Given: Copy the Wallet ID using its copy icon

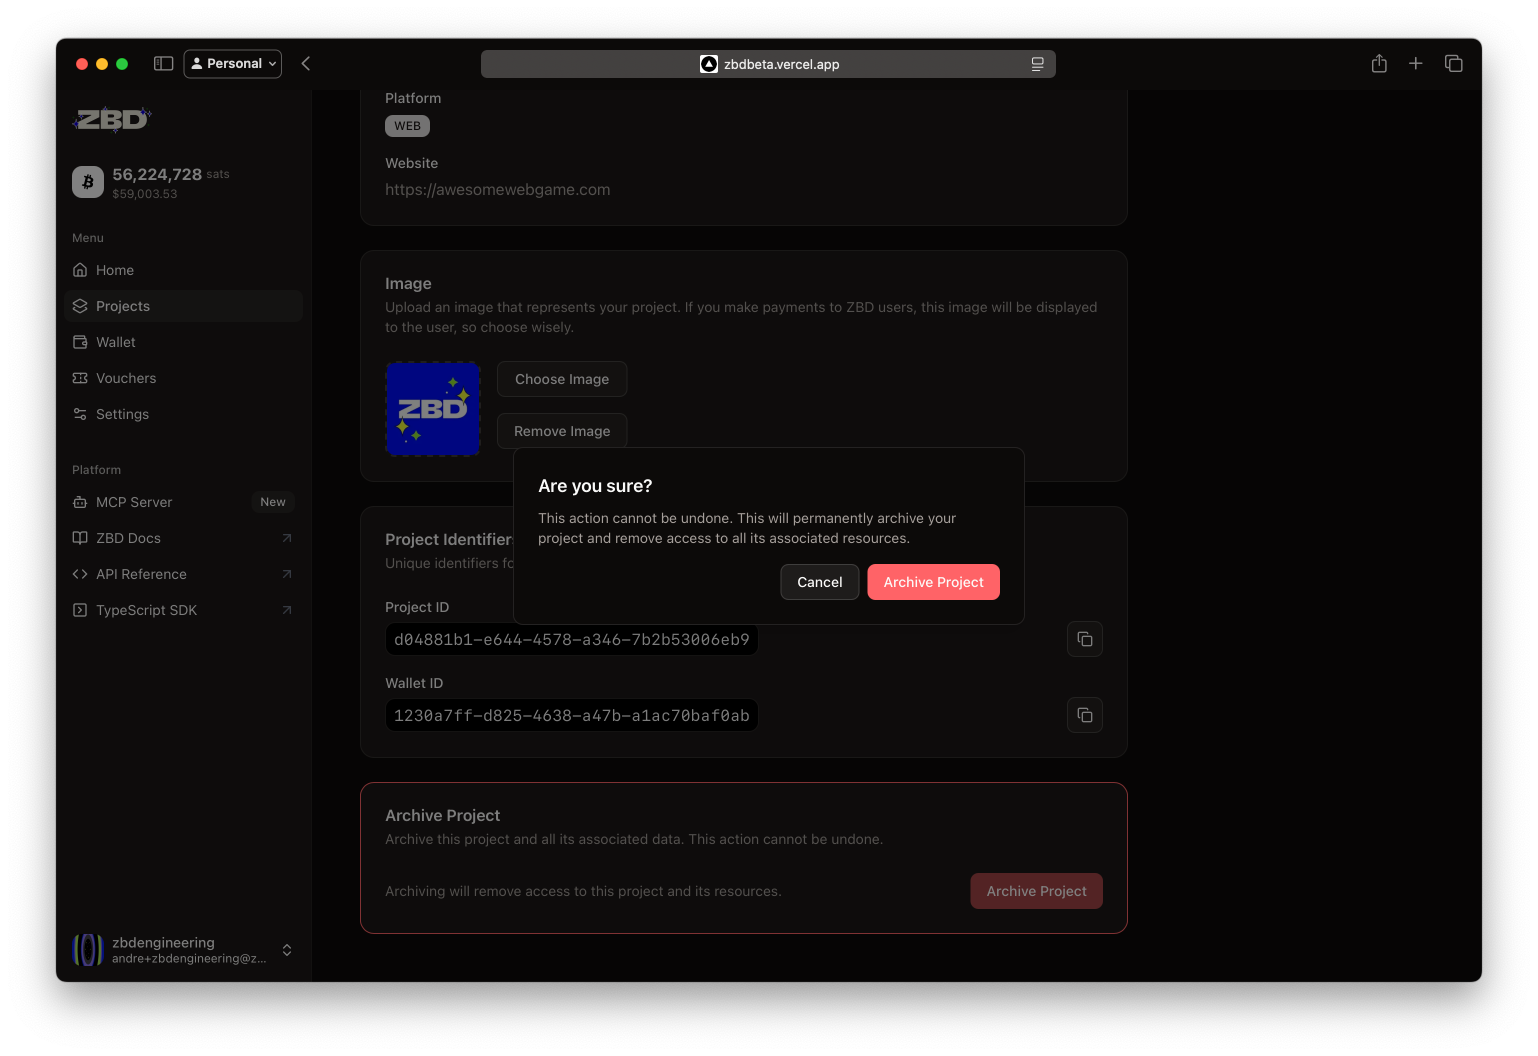Looking at the screenshot, I should tap(1084, 715).
